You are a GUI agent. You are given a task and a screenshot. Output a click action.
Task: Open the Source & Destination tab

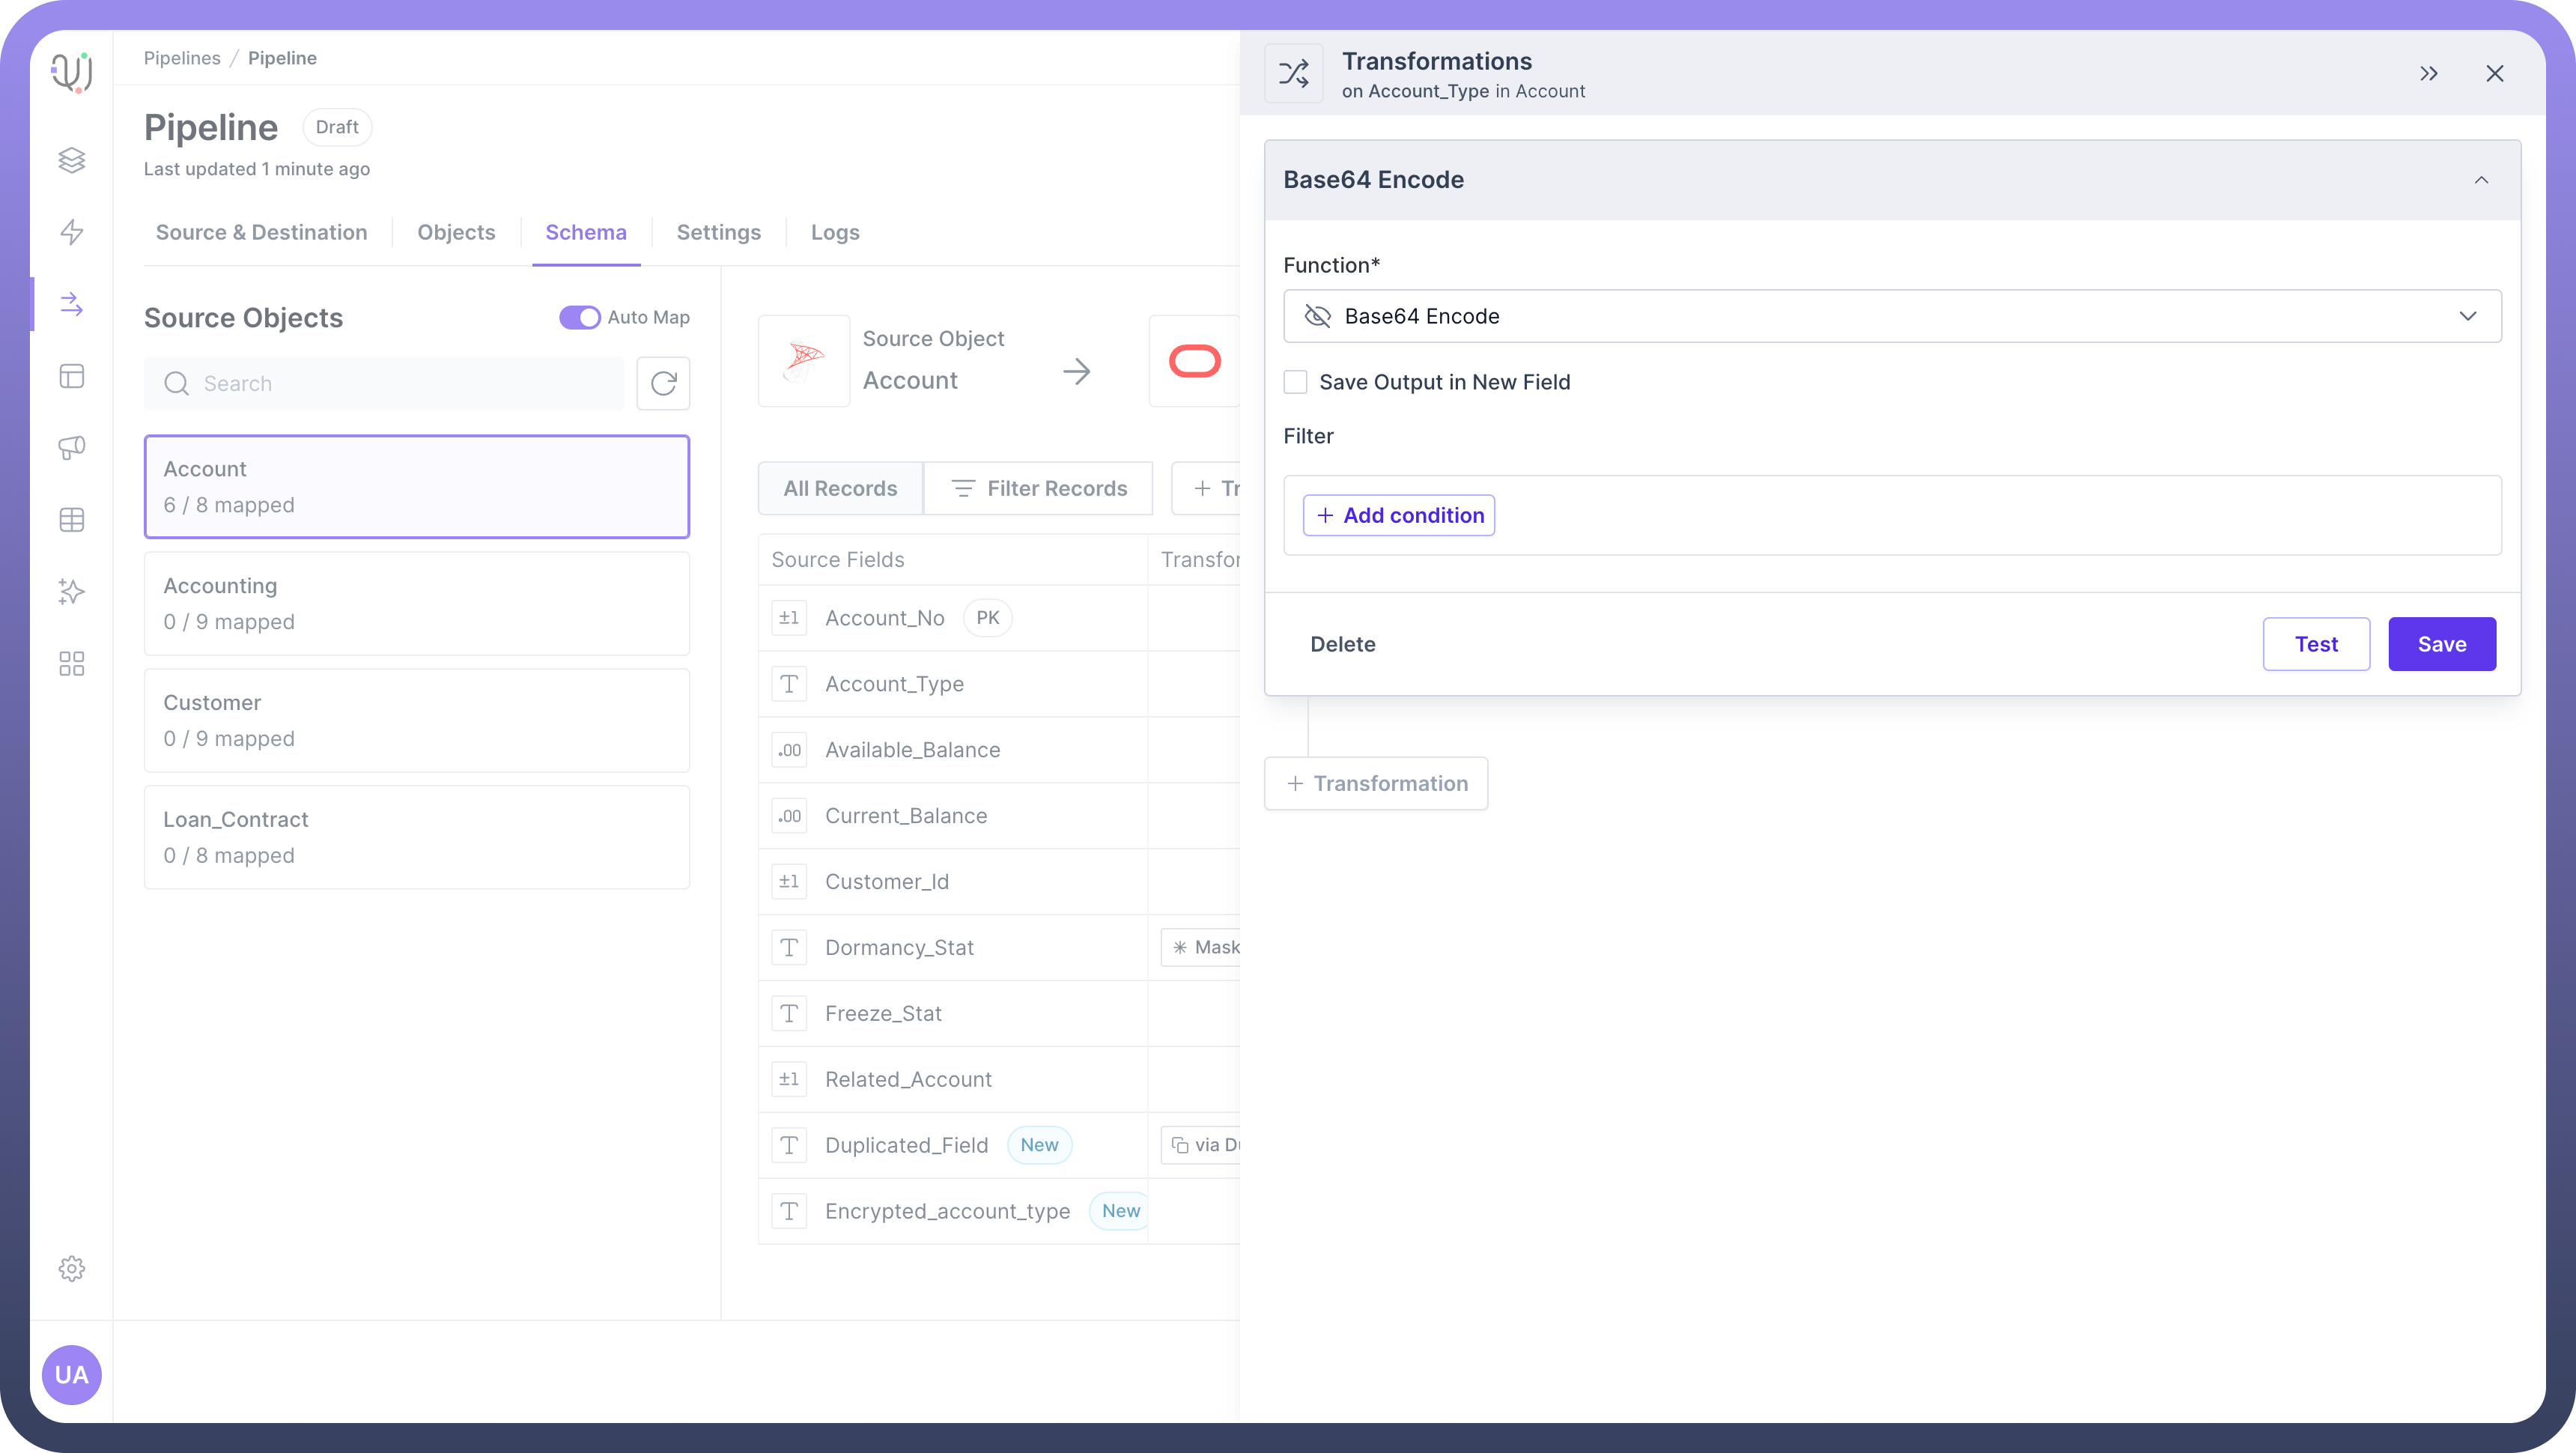pyautogui.click(x=261, y=232)
